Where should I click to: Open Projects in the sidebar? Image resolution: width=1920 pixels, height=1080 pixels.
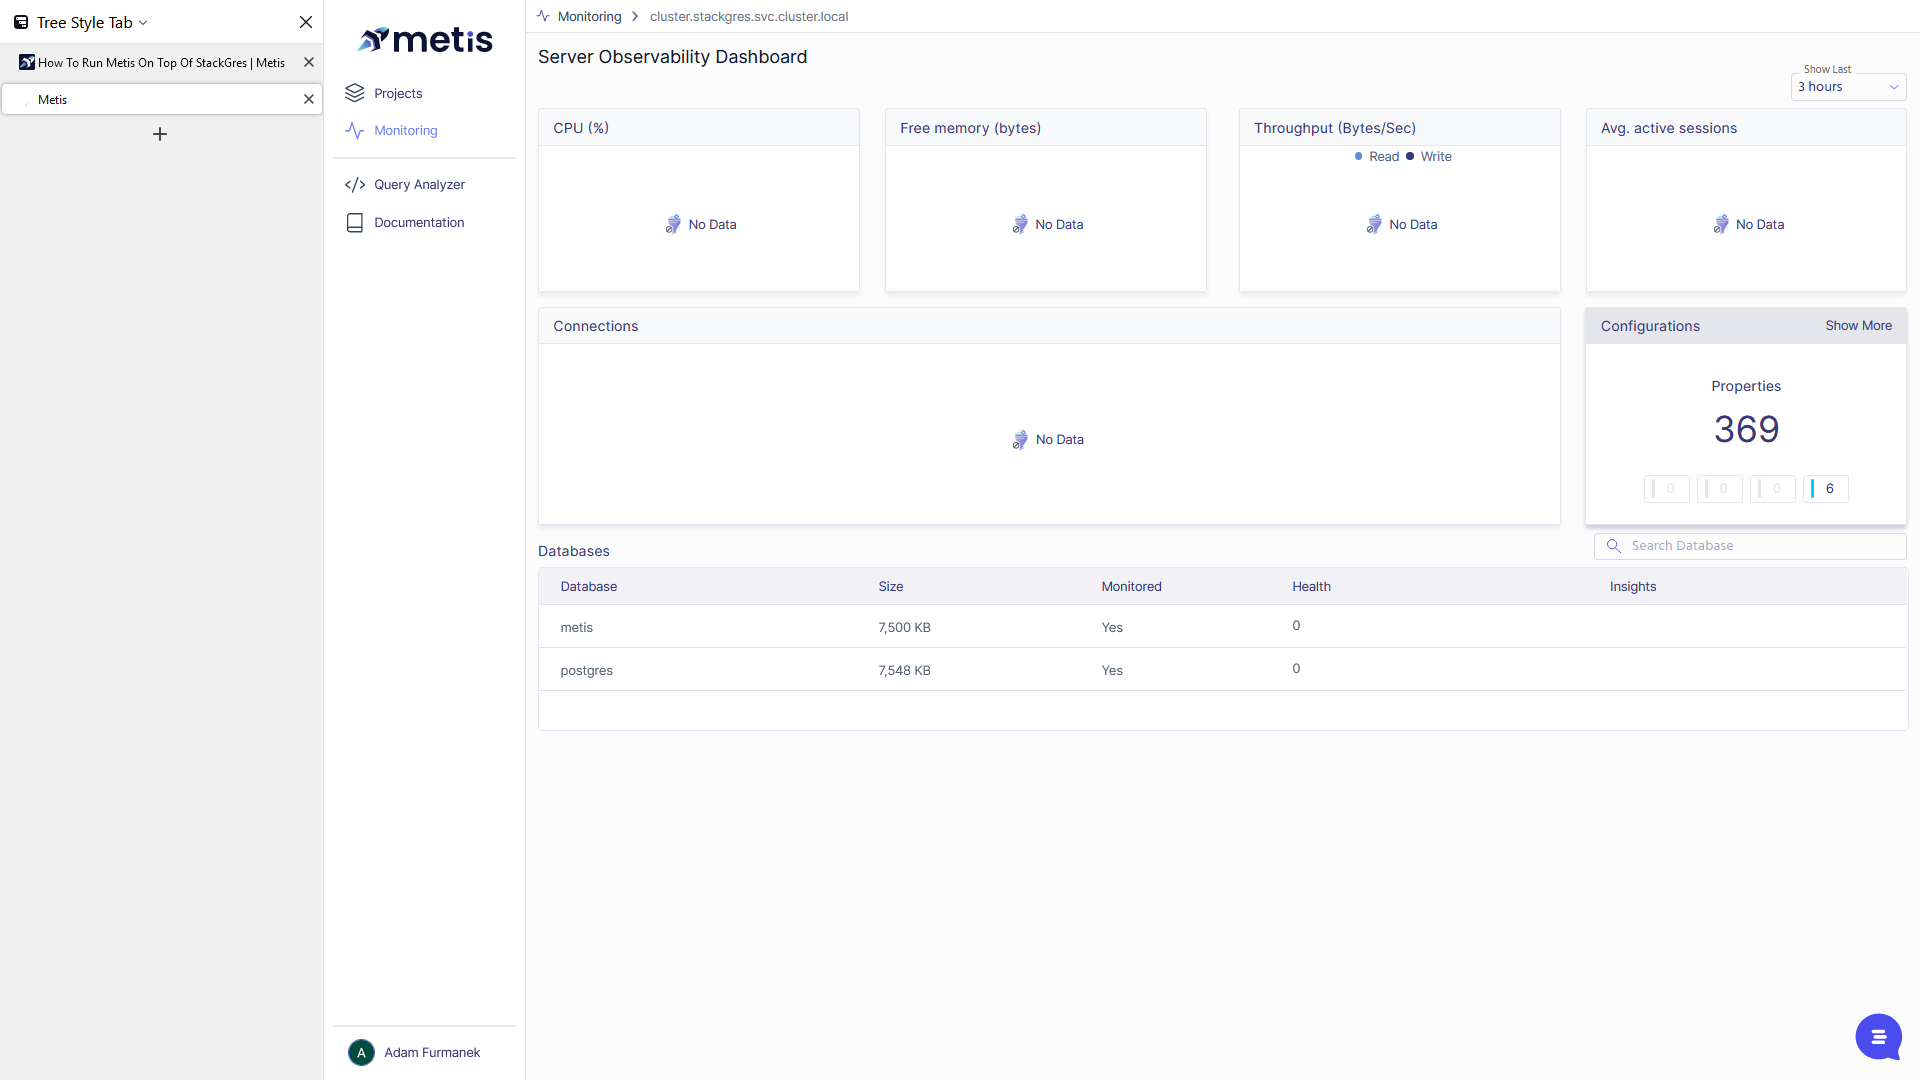tap(398, 93)
